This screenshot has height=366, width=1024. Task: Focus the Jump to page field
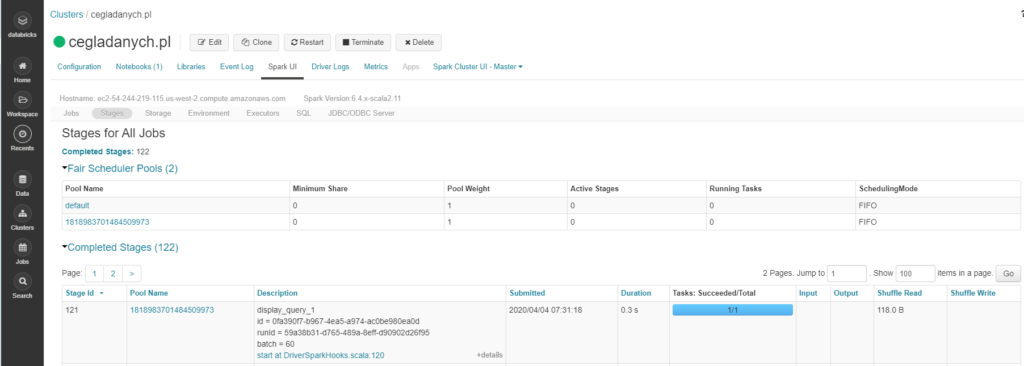(x=847, y=273)
